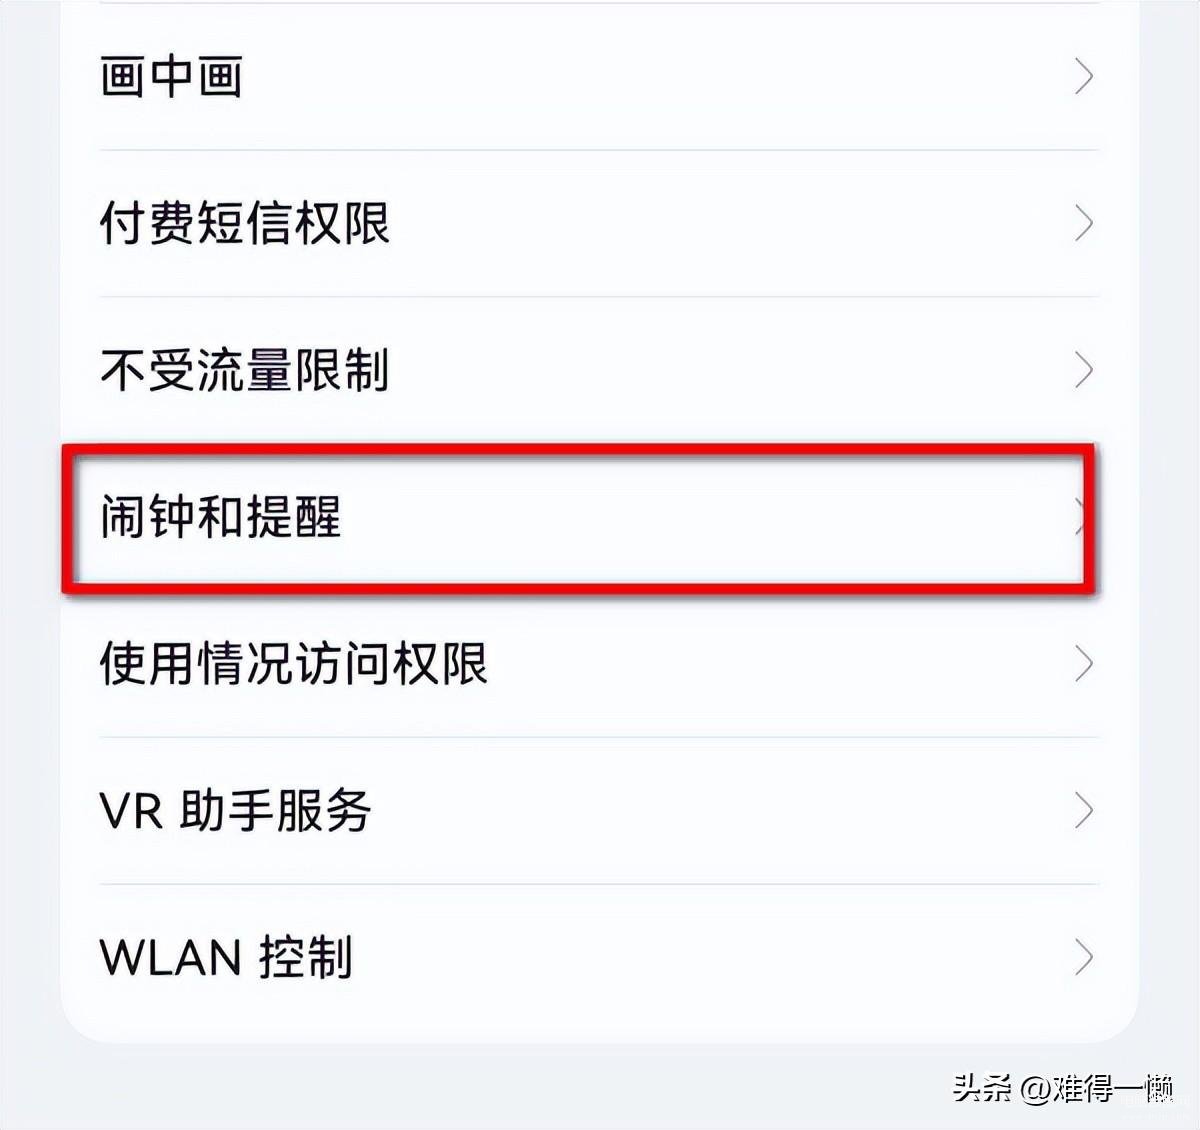Expand the 付费短信权限 arrow

(x=1083, y=223)
